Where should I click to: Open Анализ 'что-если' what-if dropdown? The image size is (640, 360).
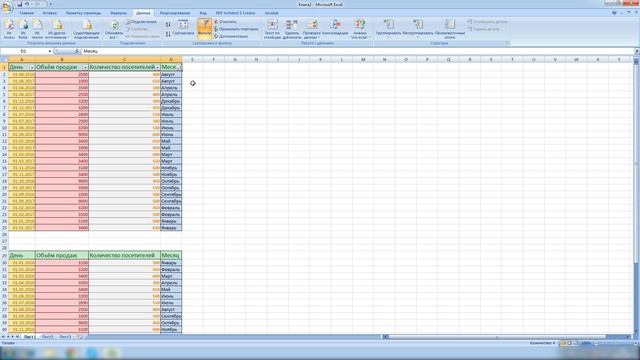click(360, 29)
